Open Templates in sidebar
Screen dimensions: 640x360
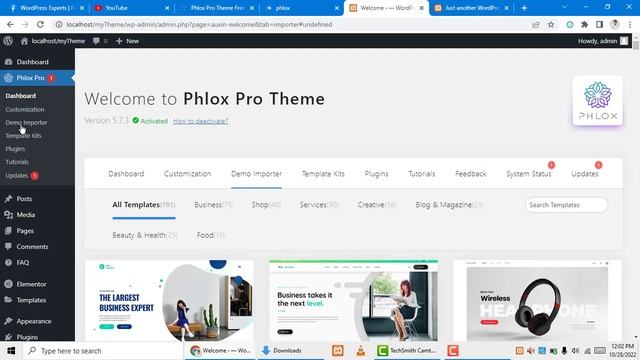click(31, 300)
